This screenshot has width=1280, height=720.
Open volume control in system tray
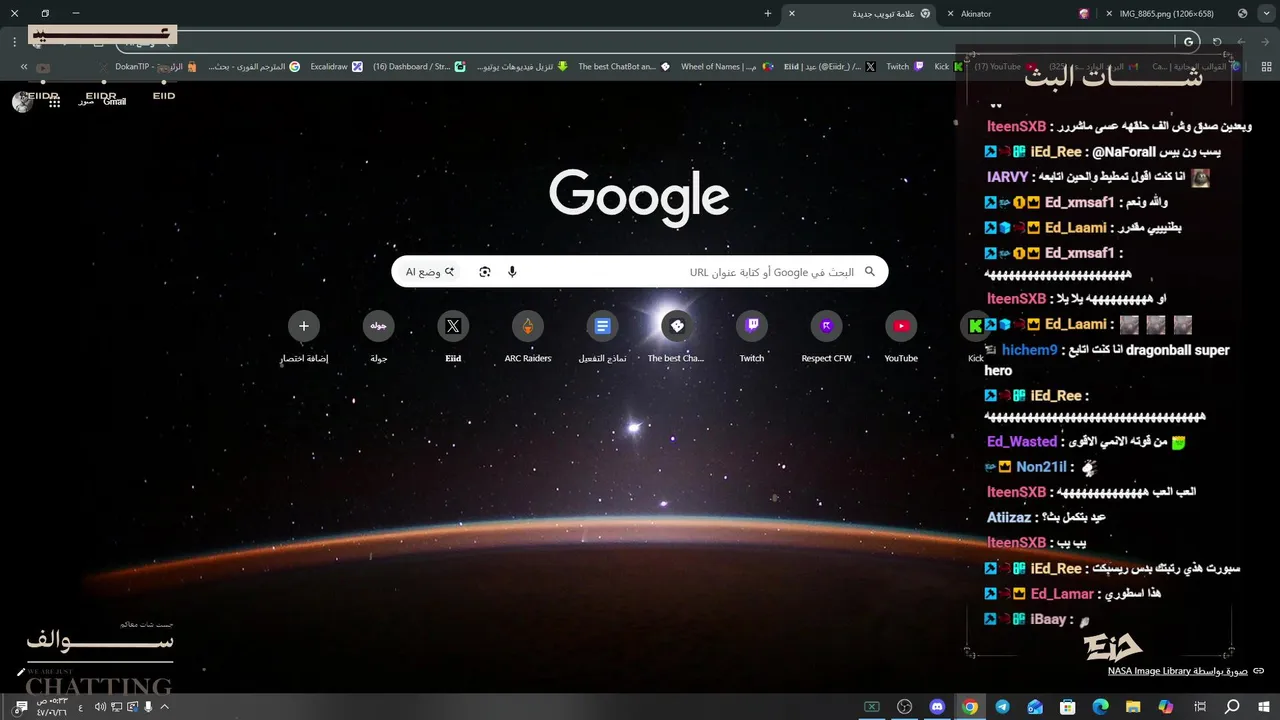(x=100, y=707)
